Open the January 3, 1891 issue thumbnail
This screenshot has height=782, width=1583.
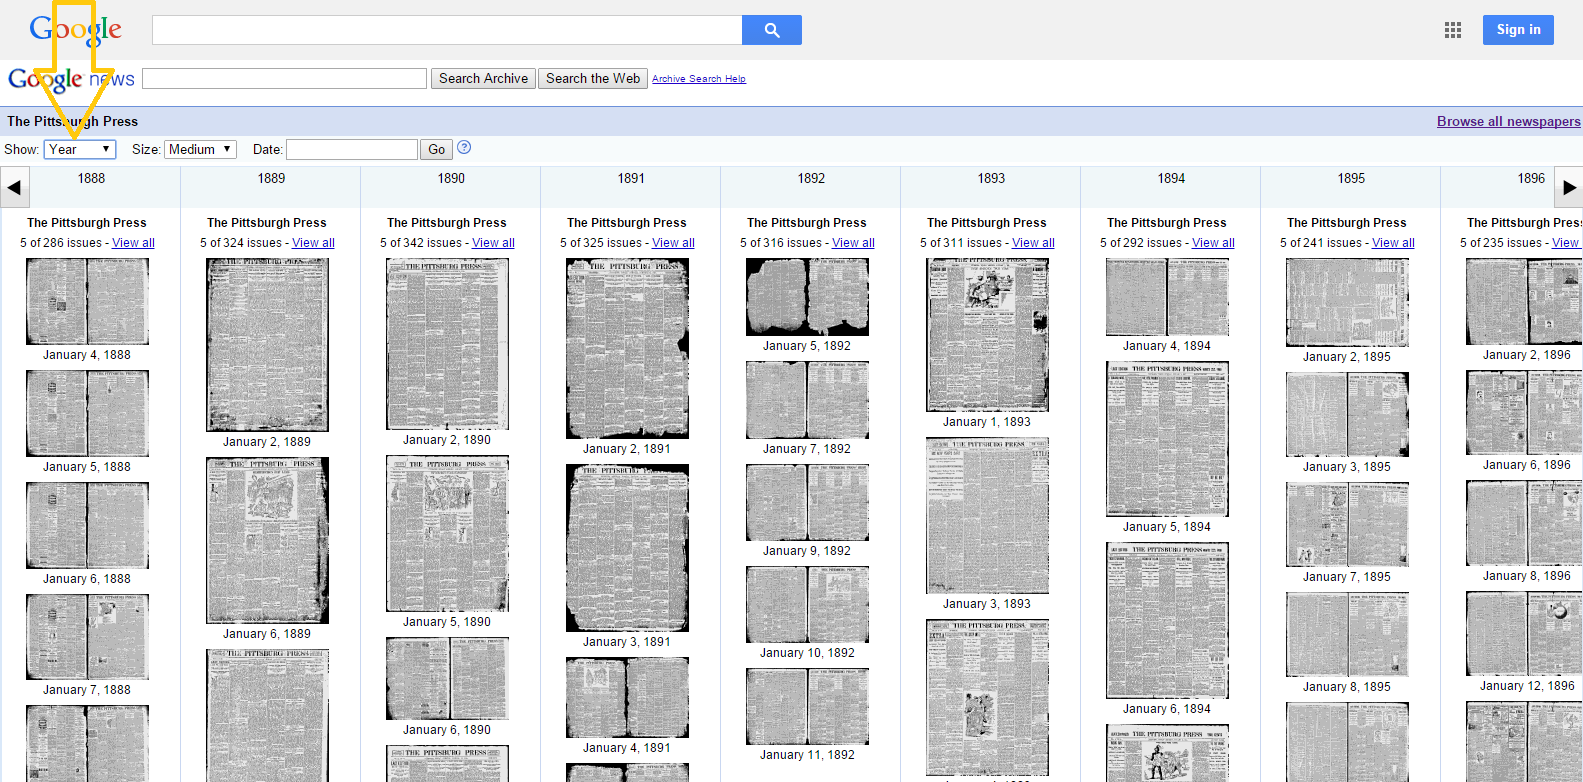coord(627,548)
